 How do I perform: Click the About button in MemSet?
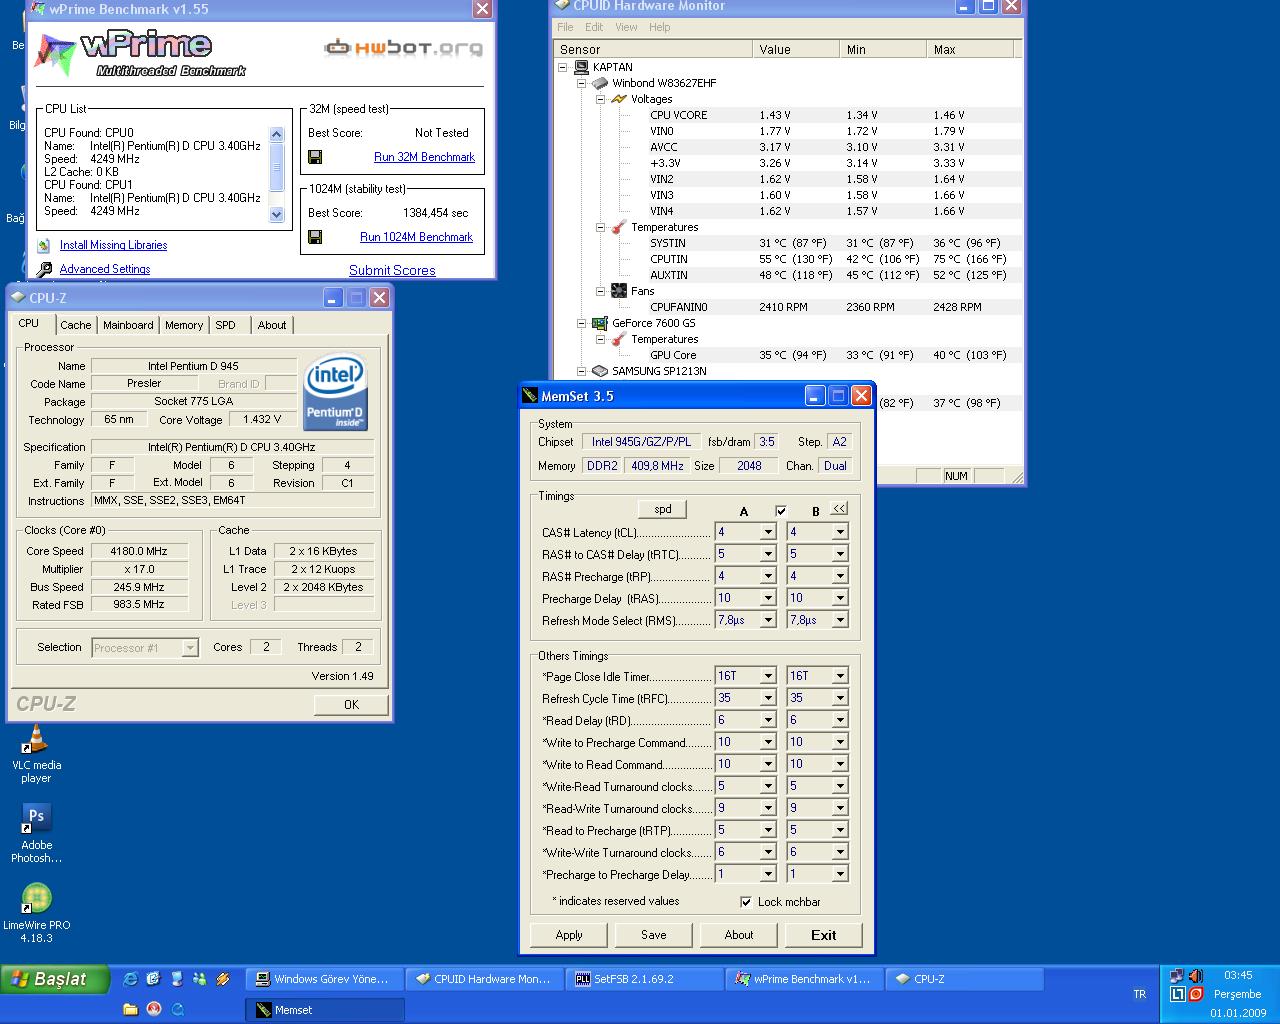[739, 935]
